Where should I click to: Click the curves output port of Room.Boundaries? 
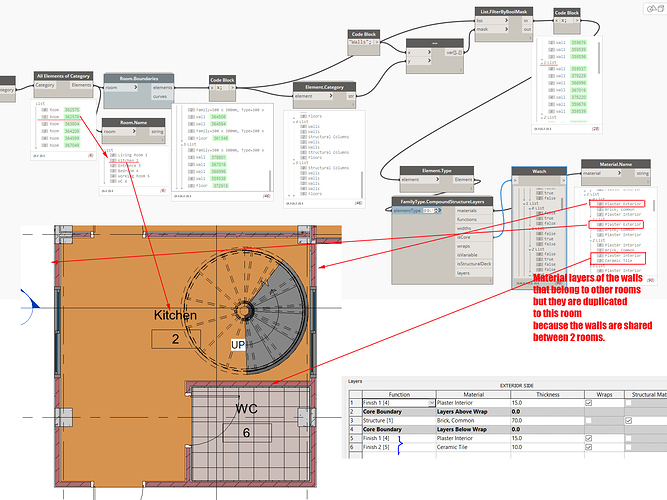(x=162, y=96)
